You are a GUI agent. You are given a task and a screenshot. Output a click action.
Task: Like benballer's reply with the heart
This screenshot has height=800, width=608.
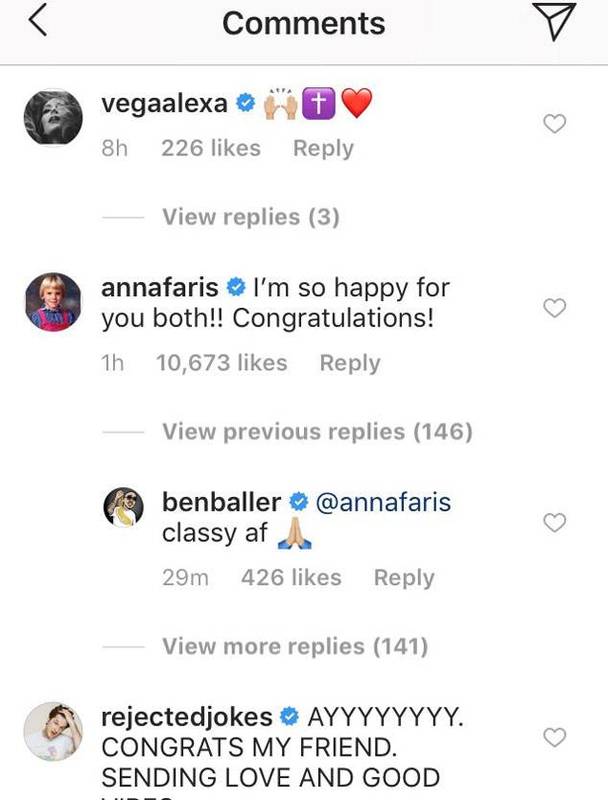point(554,522)
